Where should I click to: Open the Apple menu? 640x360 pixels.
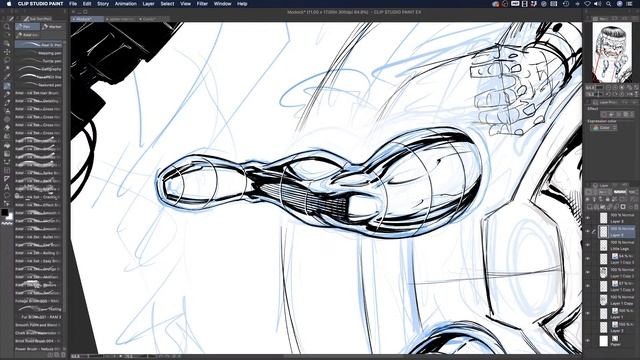coord(9,4)
